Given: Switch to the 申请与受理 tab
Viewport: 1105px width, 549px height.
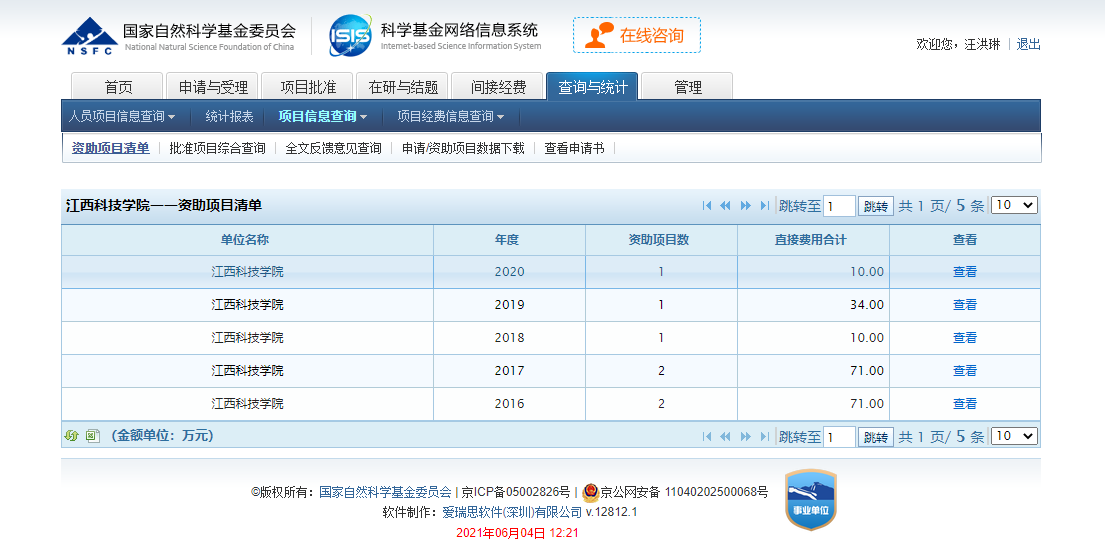Looking at the screenshot, I should tap(207, 87).
